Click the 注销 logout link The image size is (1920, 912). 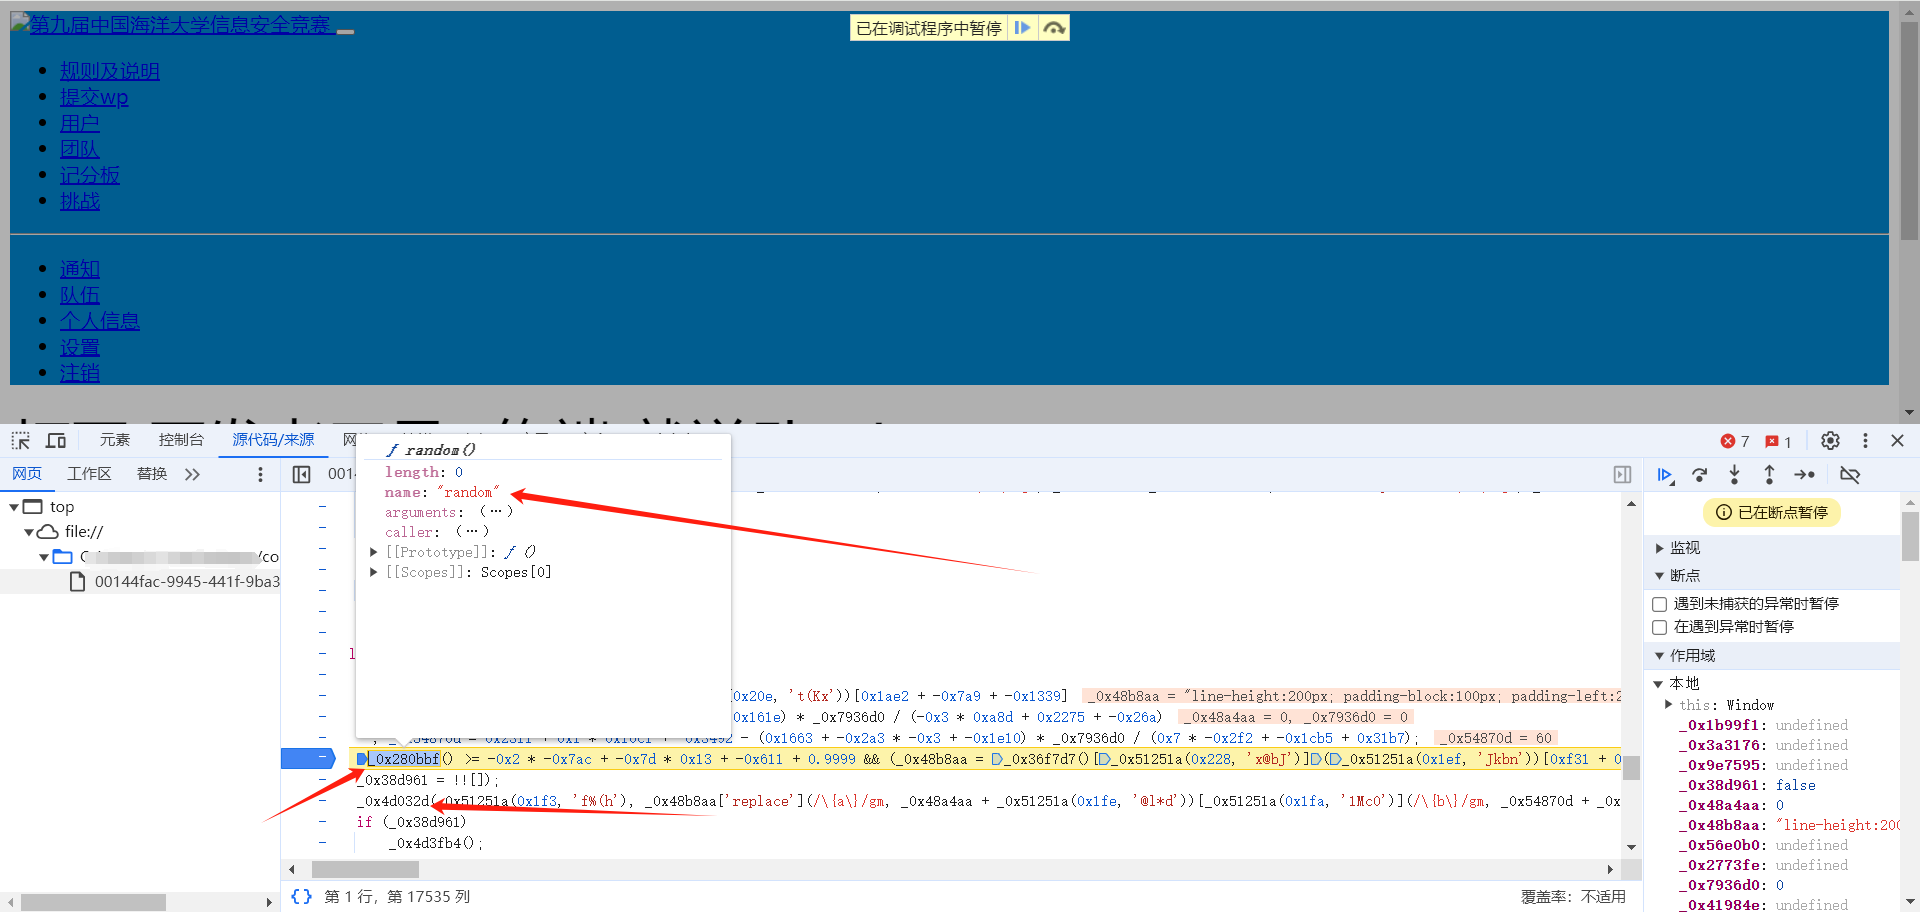[80, 373]
